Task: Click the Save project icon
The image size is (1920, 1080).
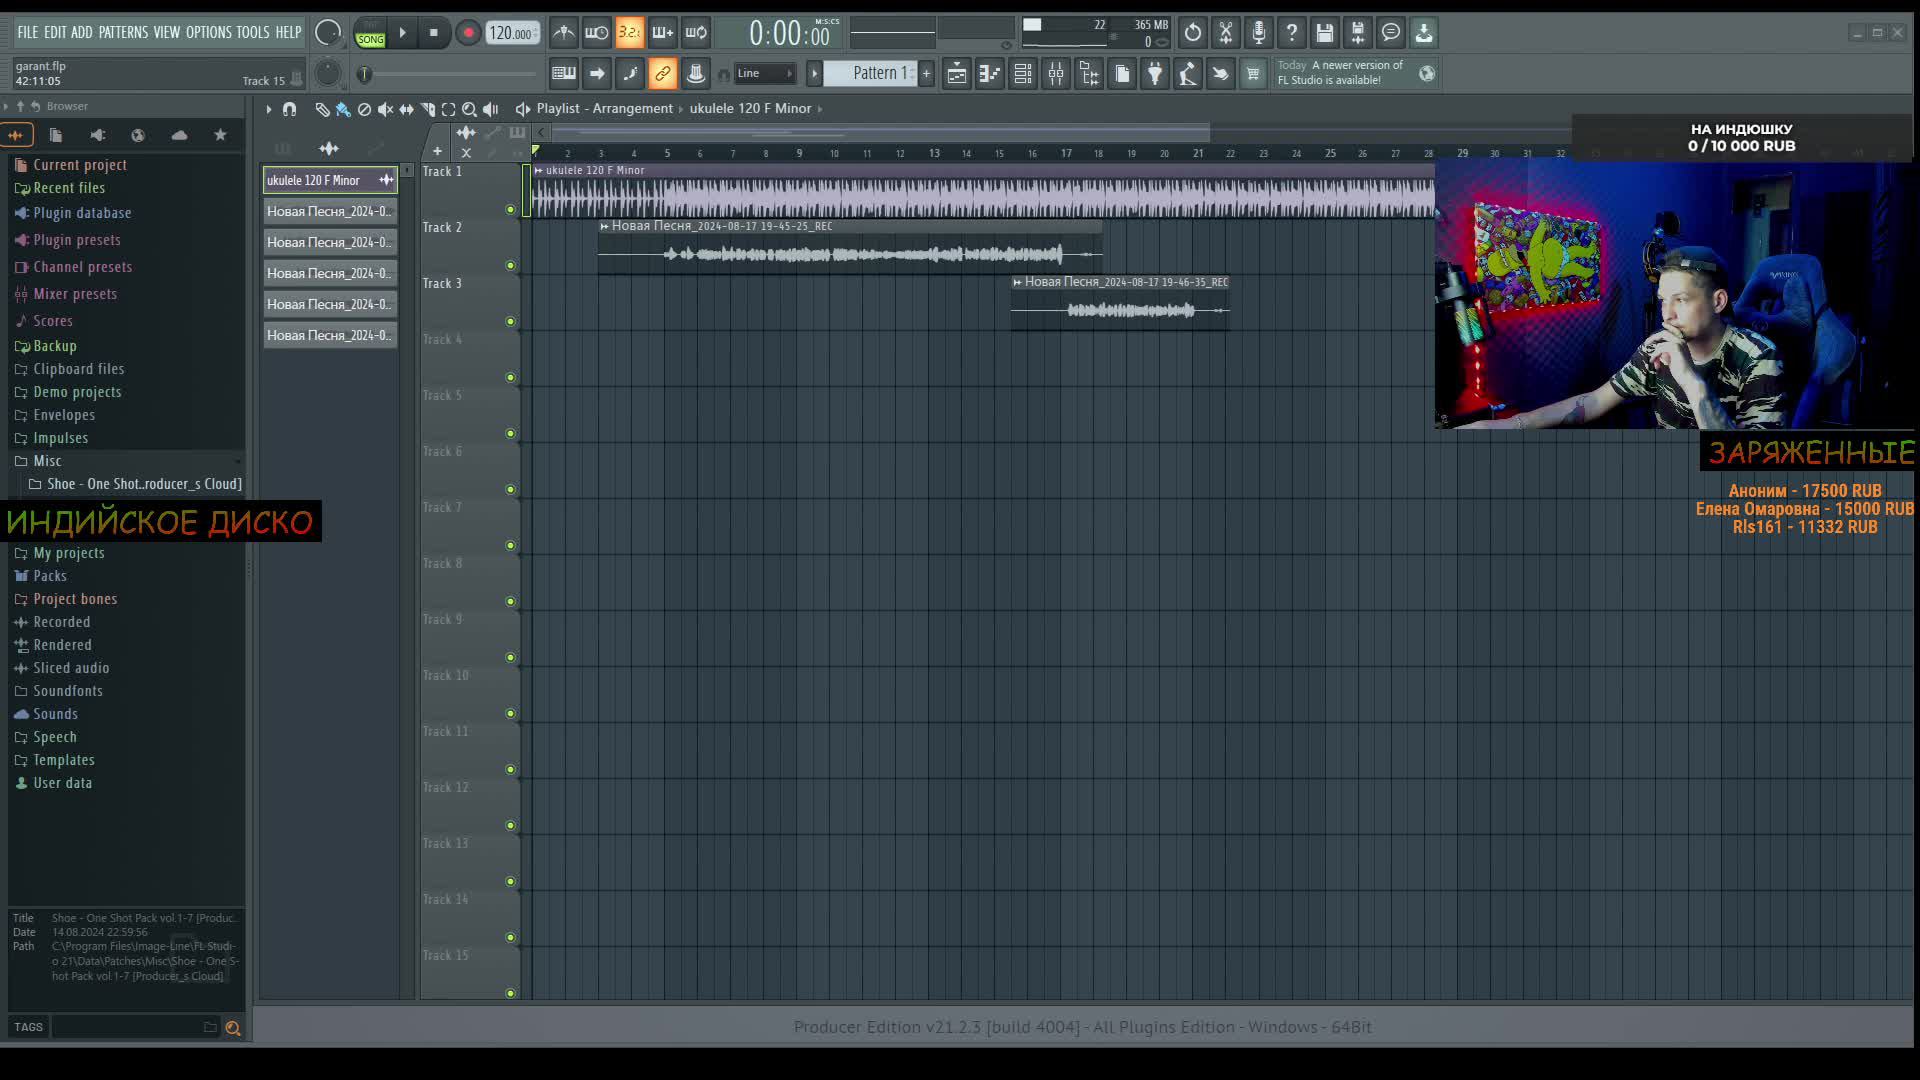Action: [x=1324, y=33]
